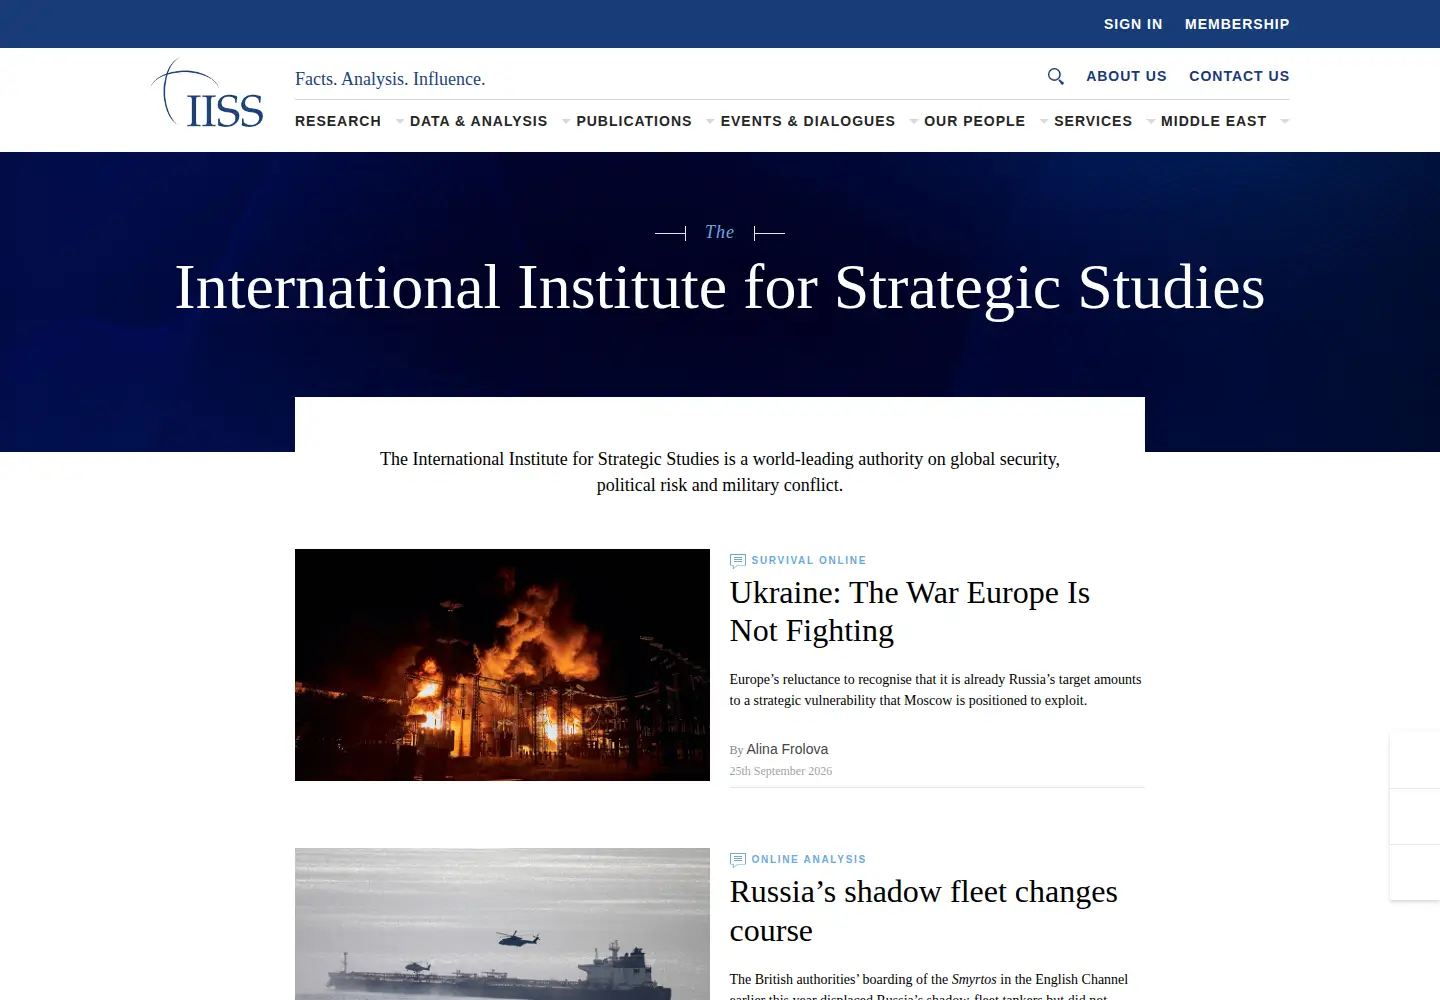Open the Research menu

tap(338, 121)
